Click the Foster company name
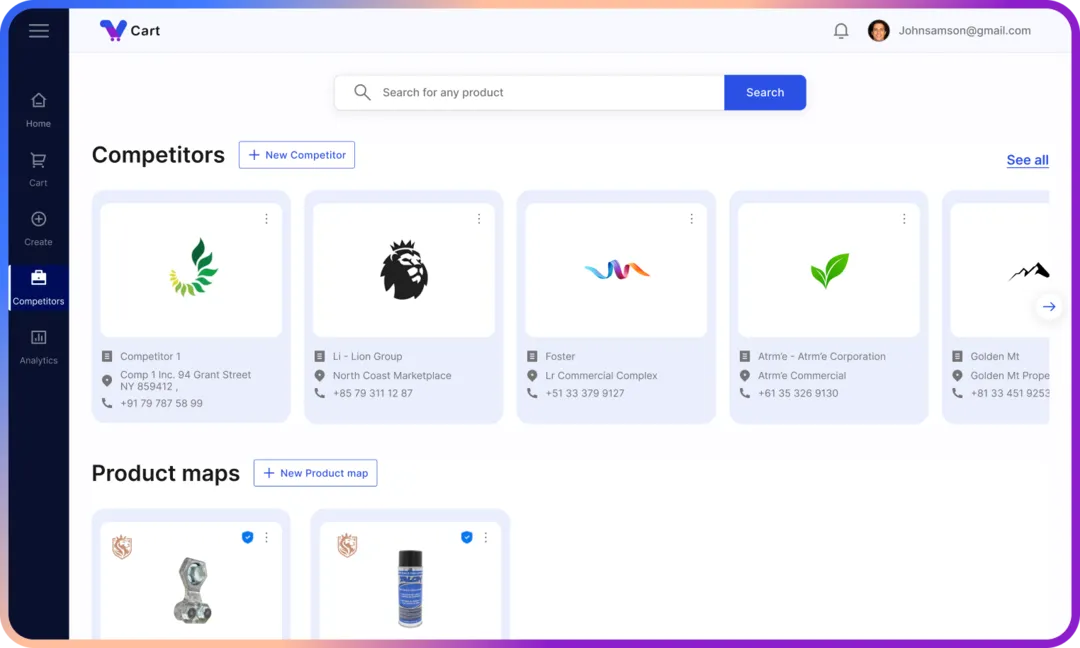The height and width of the screenshot is (648, 1080). [560, 356]
